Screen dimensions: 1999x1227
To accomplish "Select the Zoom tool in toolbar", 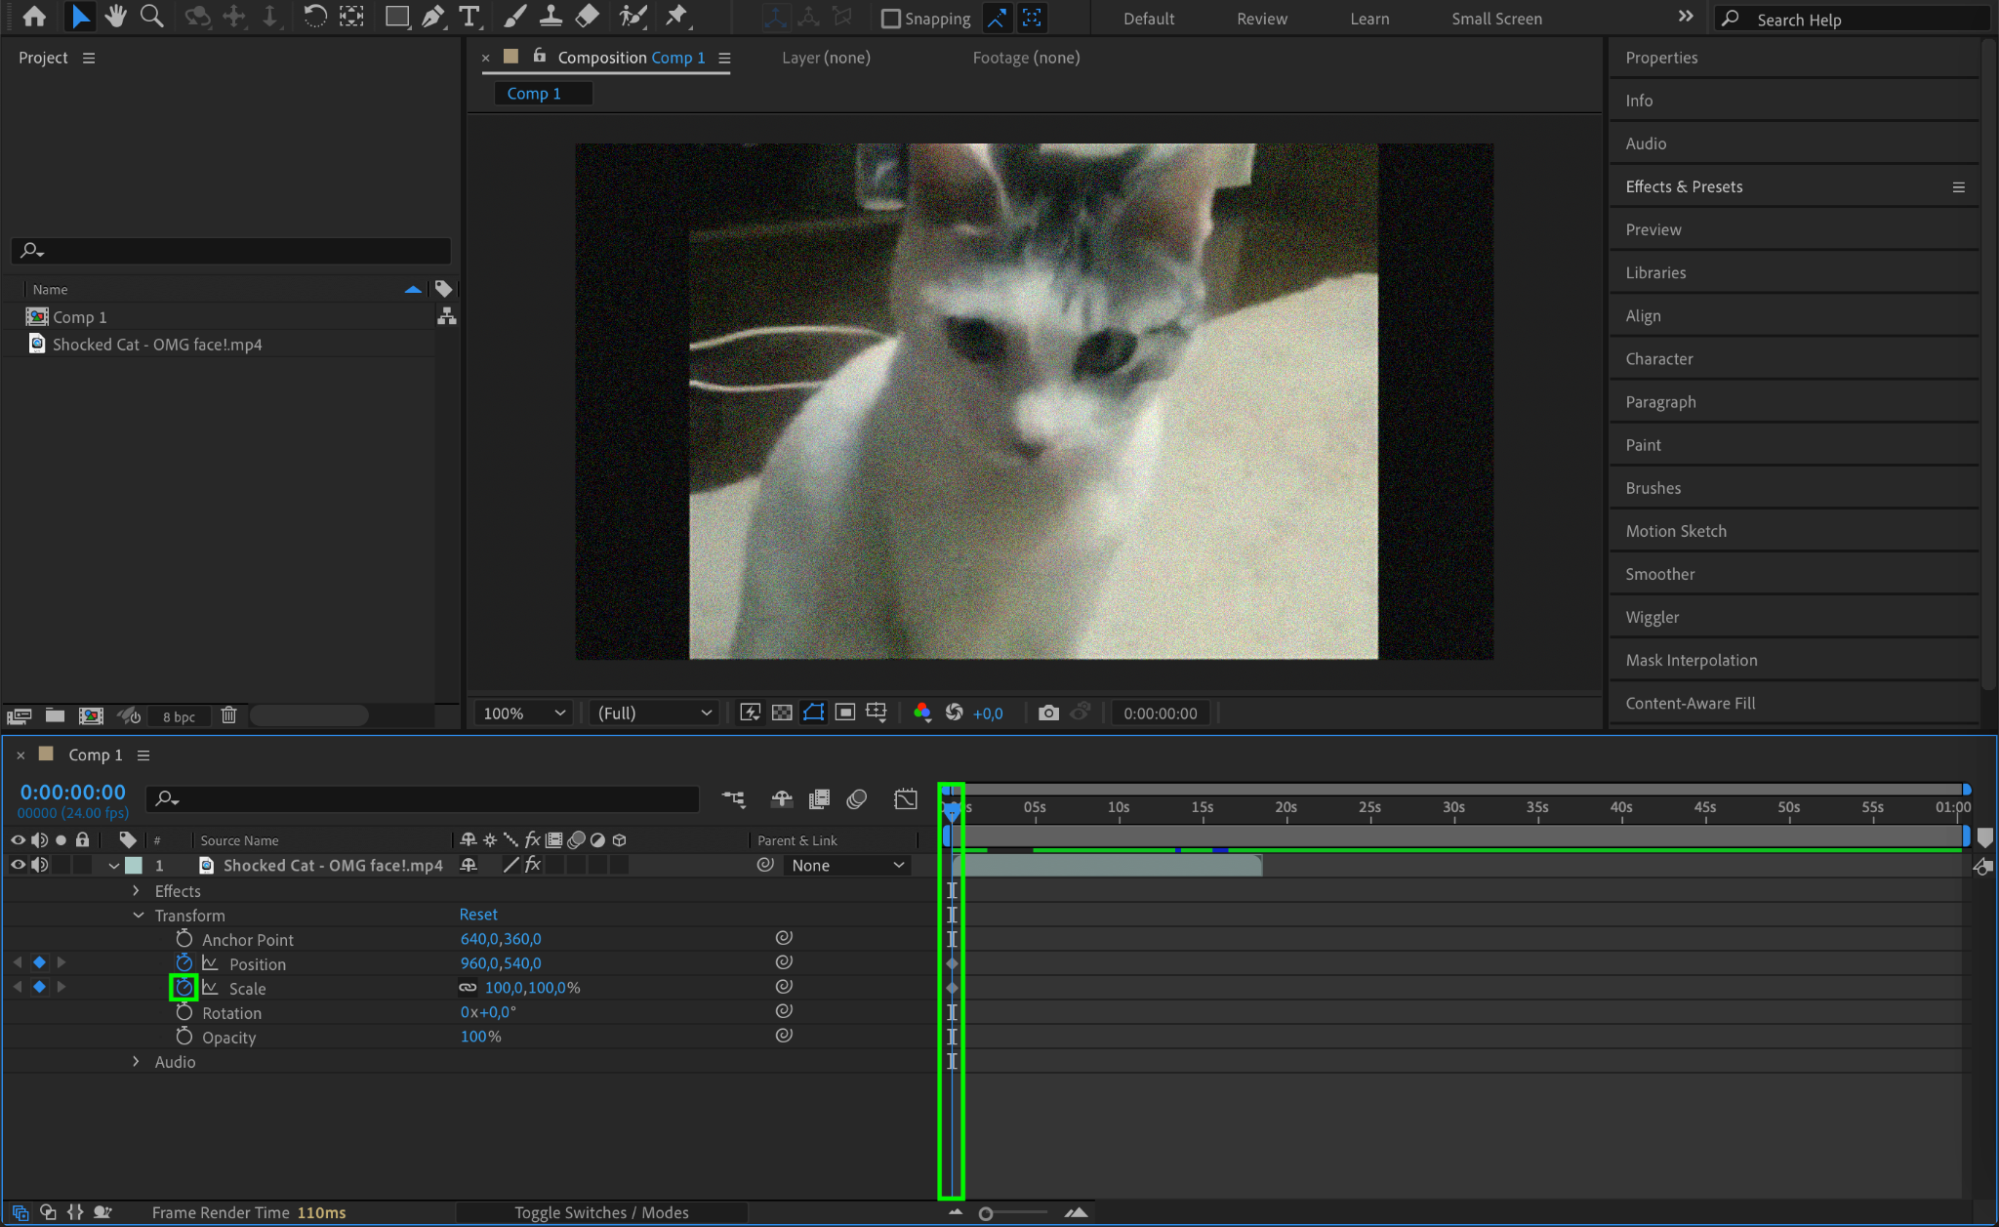I will pyautogui.click(x=152, y=16).
